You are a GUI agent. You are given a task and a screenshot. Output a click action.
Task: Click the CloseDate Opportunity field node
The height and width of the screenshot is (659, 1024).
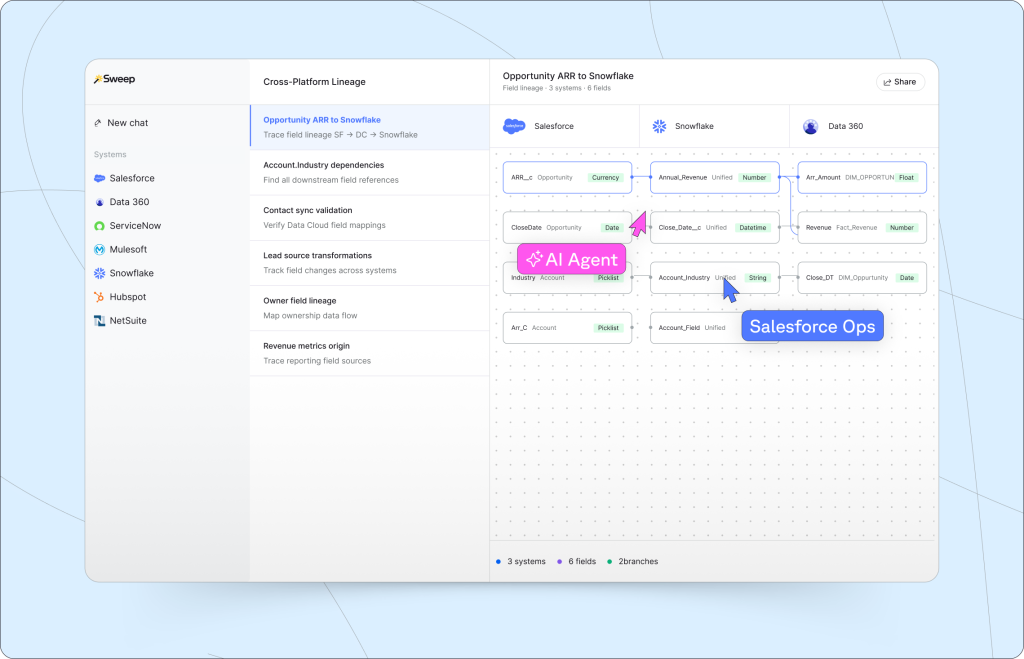click(568, 228)
